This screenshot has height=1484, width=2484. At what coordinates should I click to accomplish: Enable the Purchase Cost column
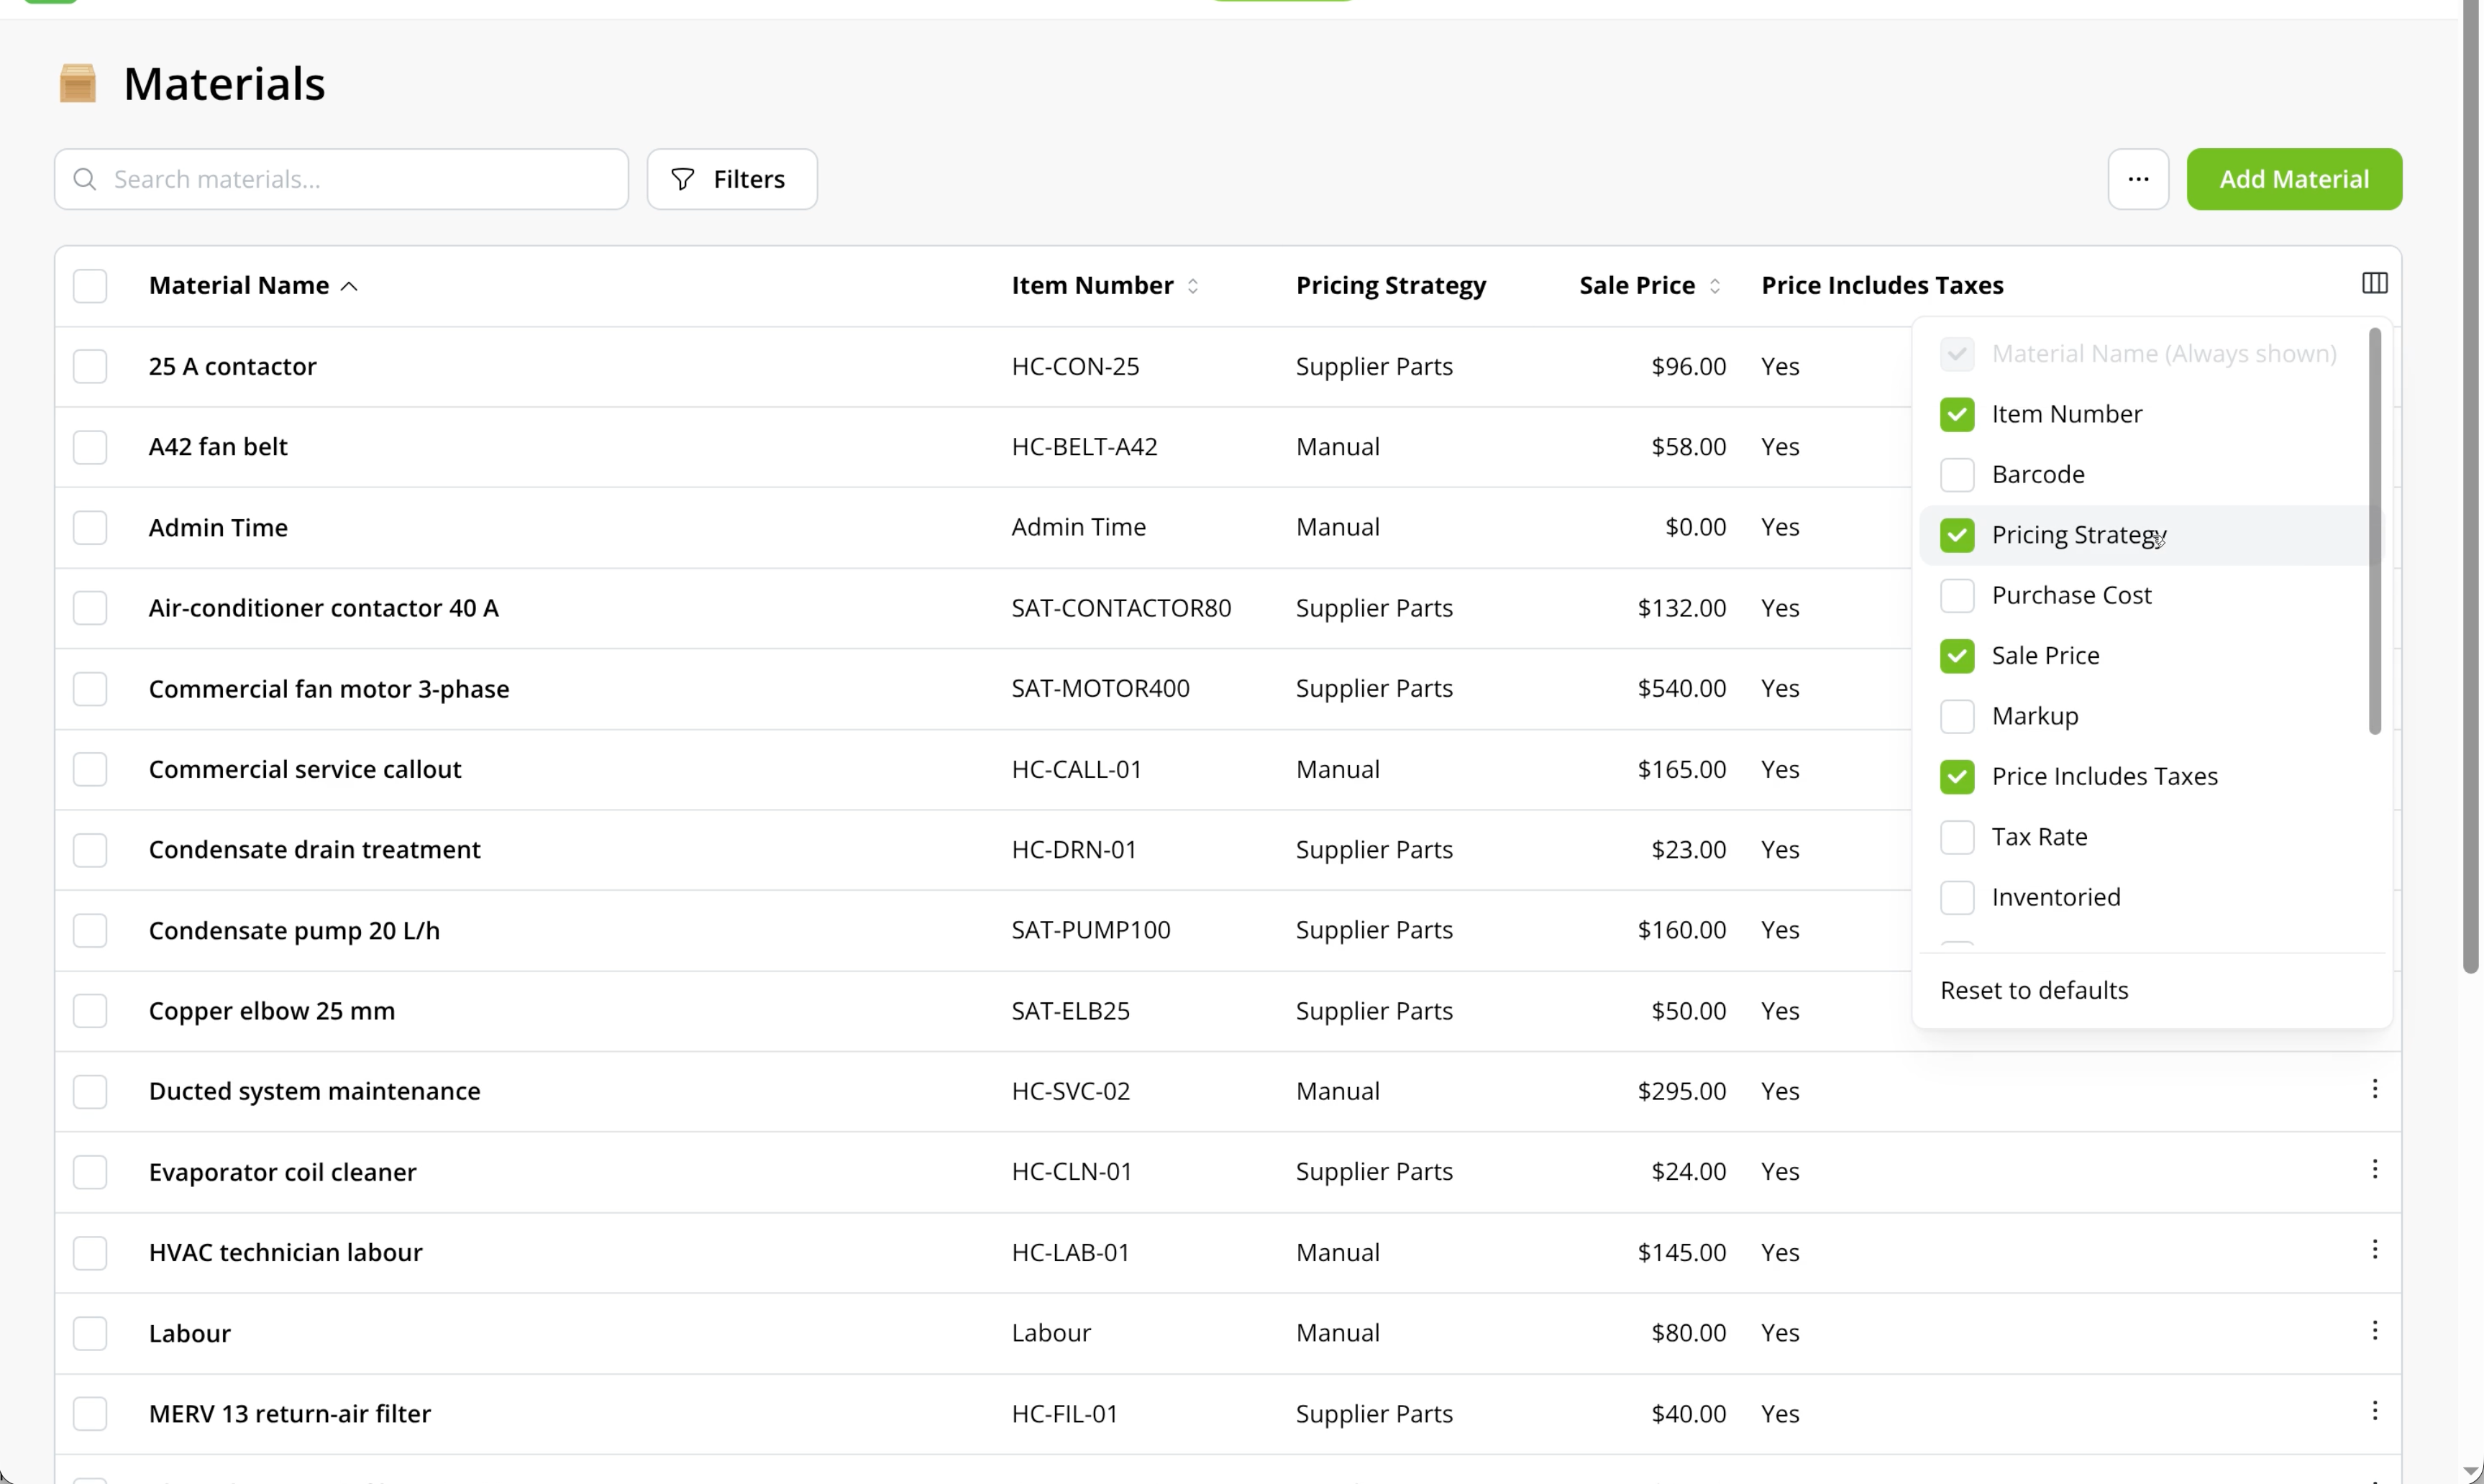click(x=1957, y=595)
